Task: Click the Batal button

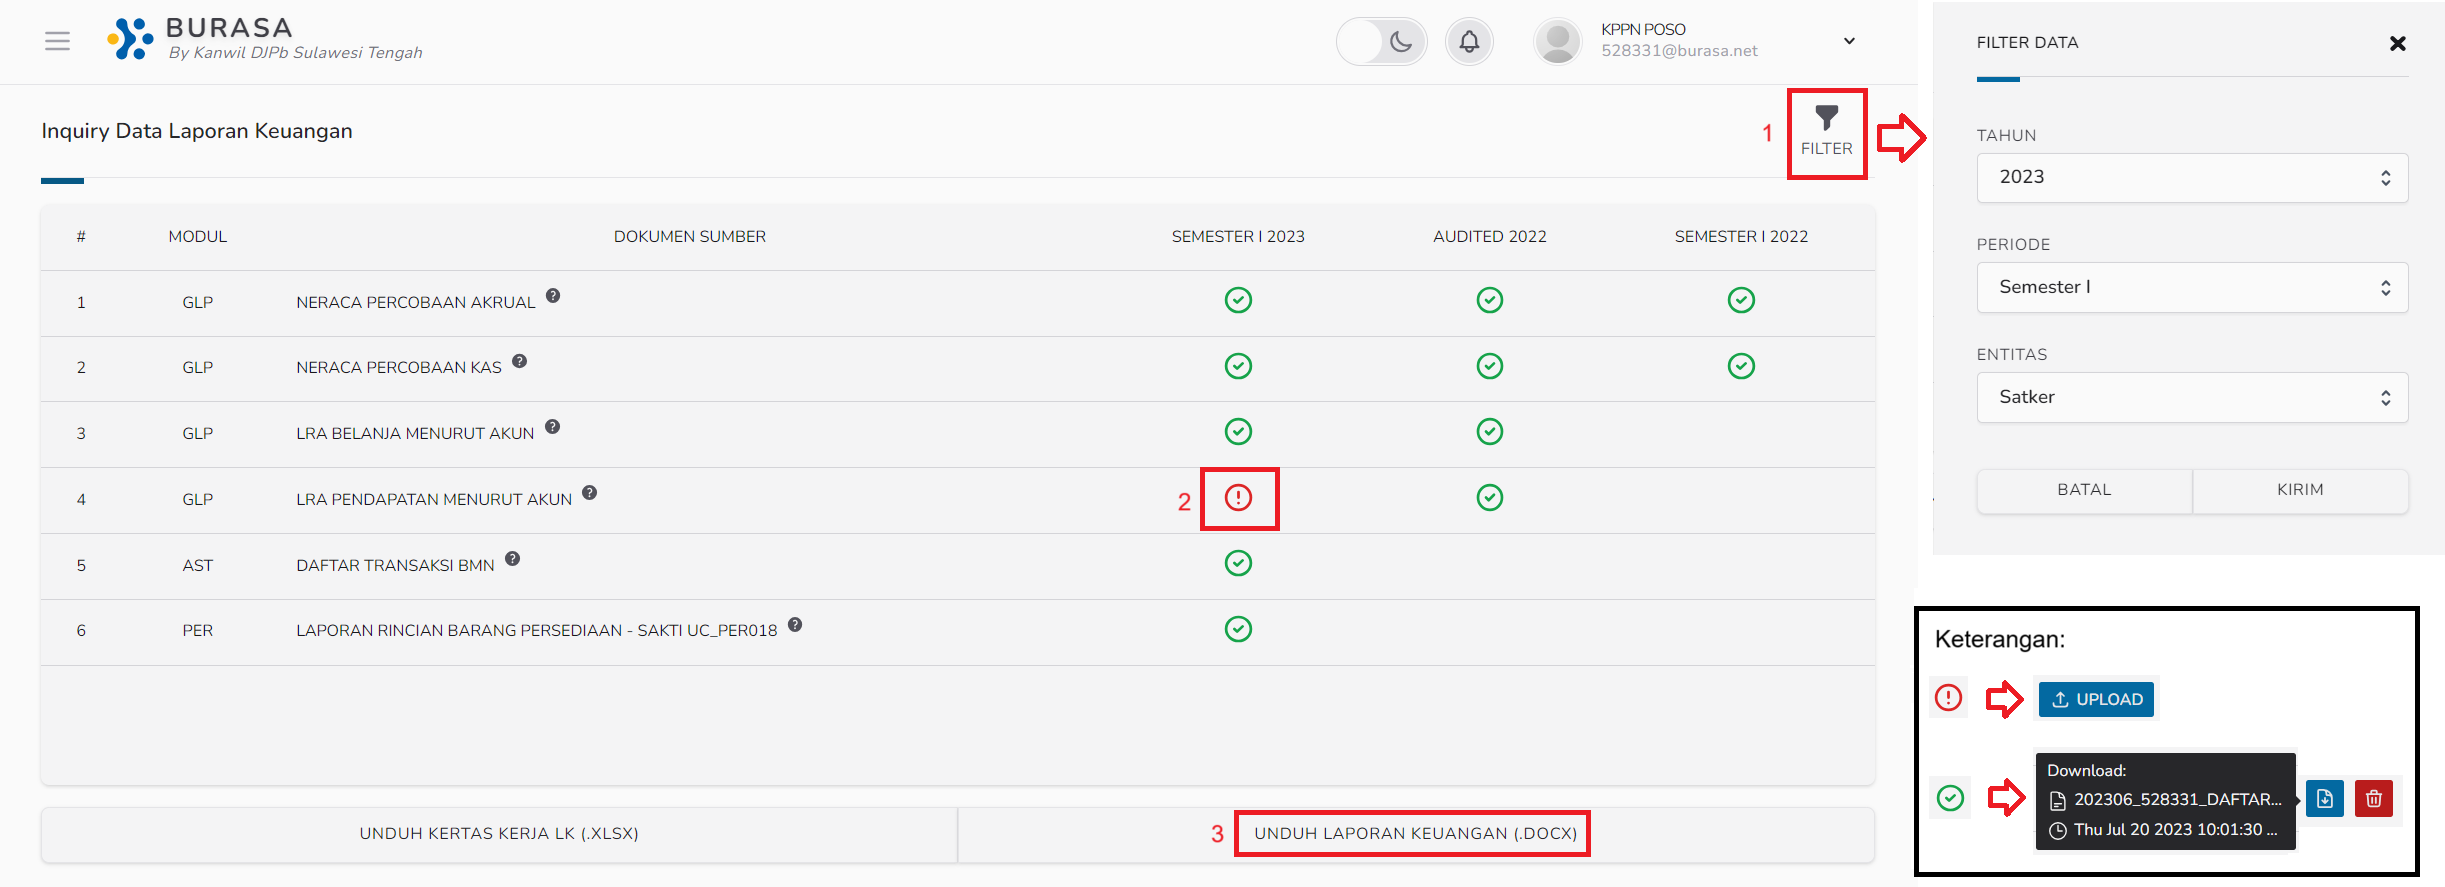Action: 2084,490
